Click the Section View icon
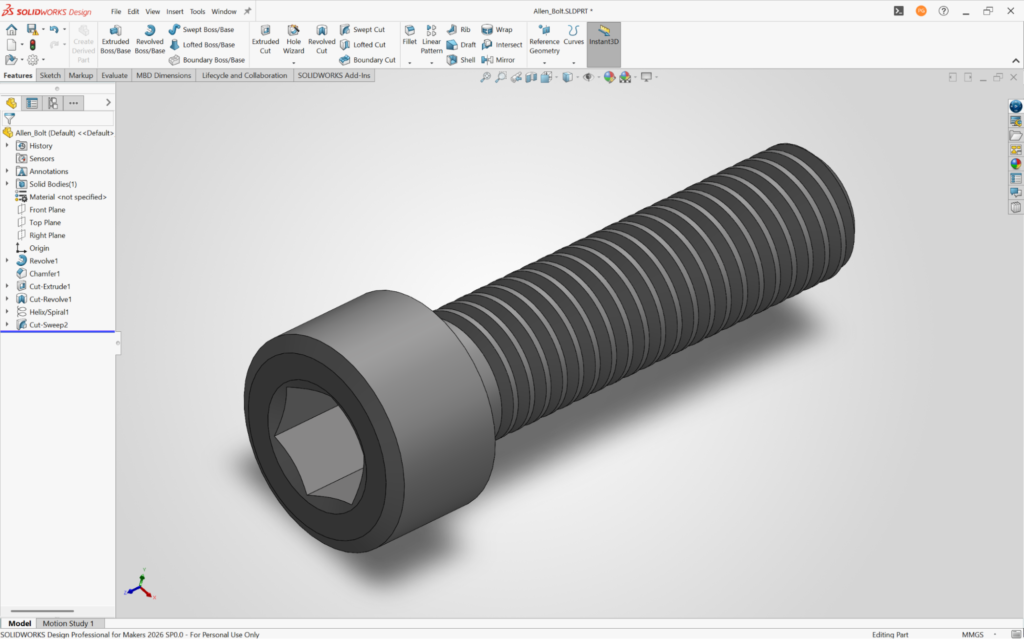 [x=531, y=77]
